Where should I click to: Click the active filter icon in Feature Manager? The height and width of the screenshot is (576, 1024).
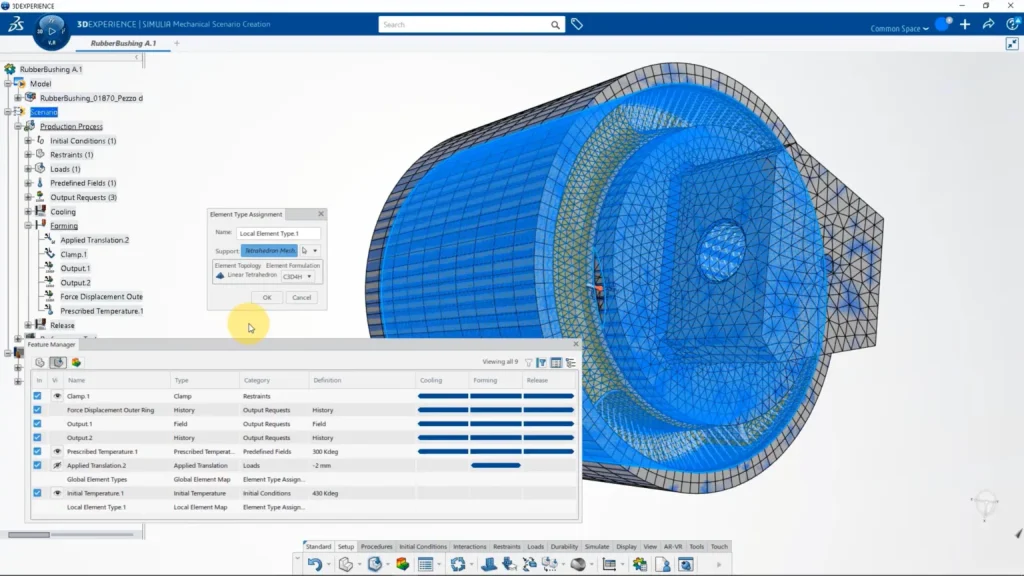tap(542, 362)
